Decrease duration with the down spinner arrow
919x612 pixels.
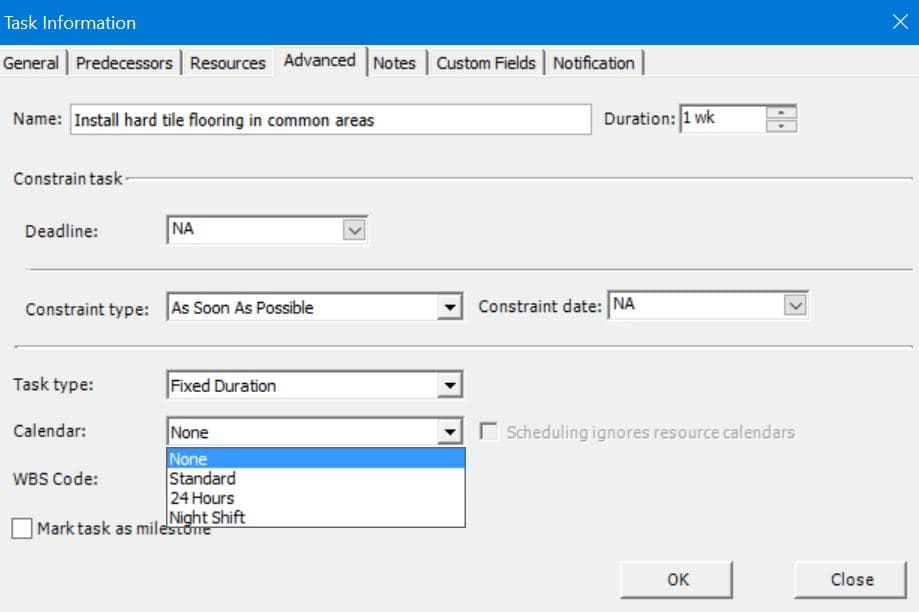[x=780, y=126]
